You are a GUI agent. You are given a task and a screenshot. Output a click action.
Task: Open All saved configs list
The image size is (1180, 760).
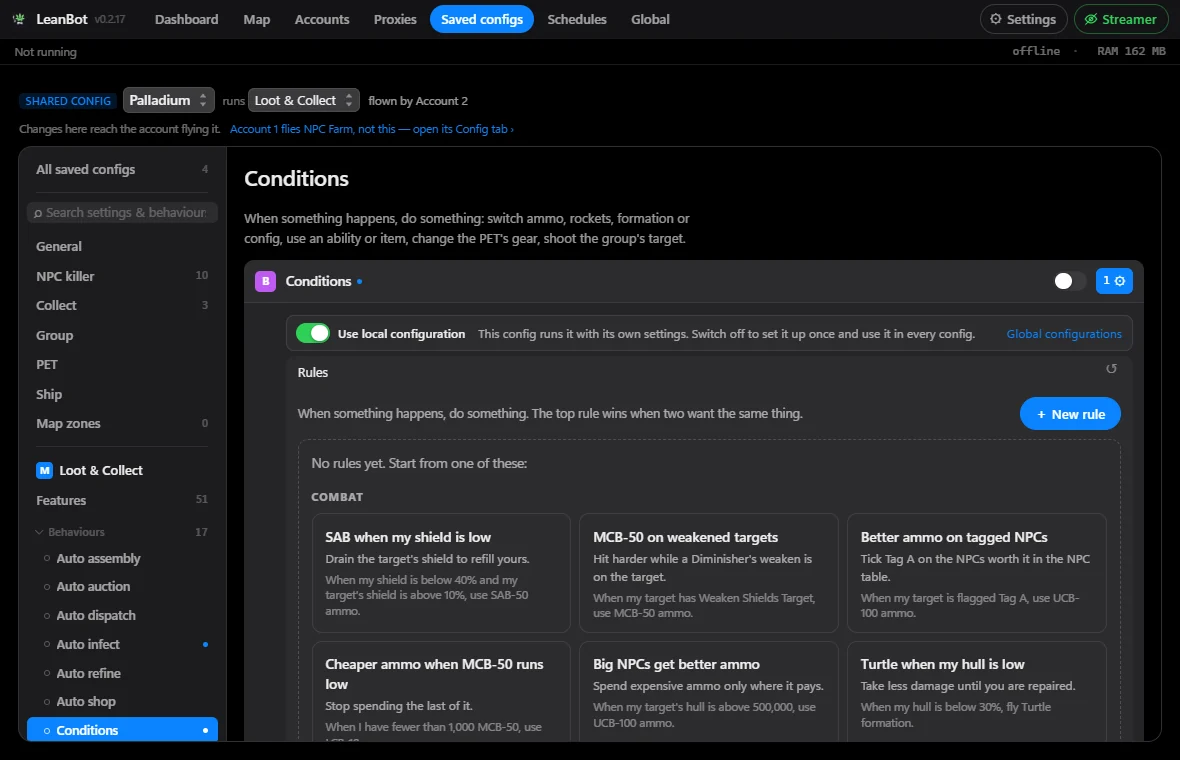[122, 169]
